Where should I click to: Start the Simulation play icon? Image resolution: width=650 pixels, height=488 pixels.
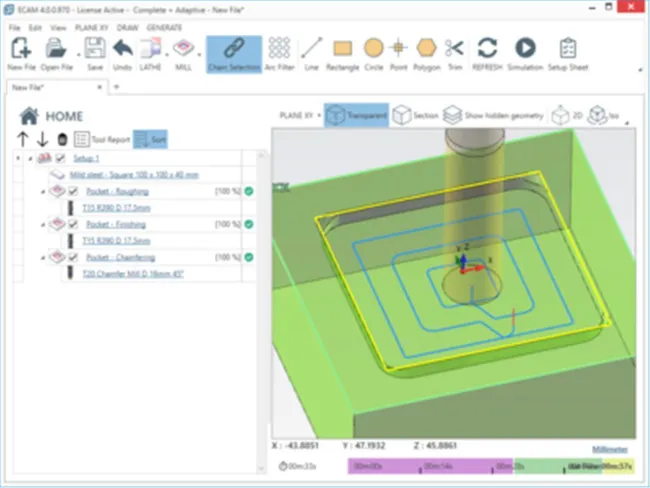[x=525, y=48]
